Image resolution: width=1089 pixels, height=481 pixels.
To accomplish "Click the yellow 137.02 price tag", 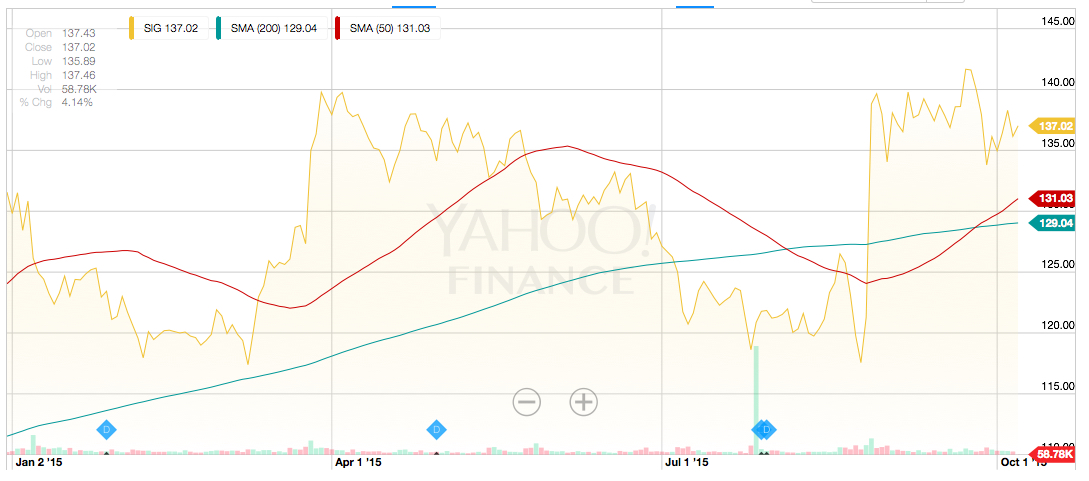I will pos(1053,126).
